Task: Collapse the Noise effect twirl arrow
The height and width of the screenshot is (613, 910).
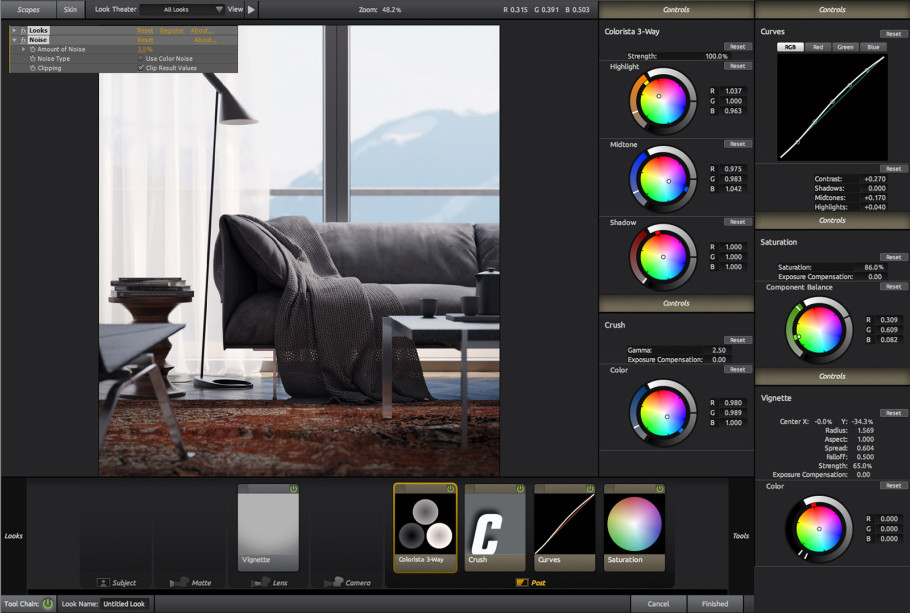Action: (14, 40)
